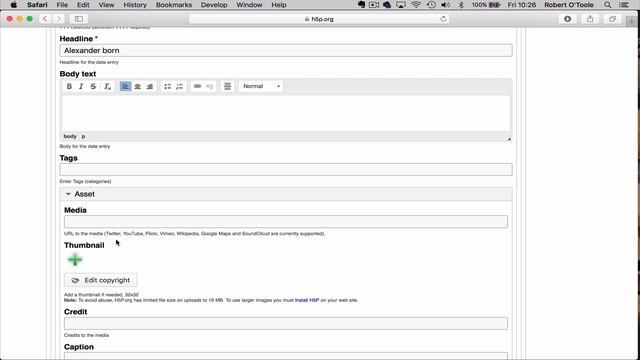Show Safari downloads
The width and height of the screenshot is (640, 360).
point(567,19)
